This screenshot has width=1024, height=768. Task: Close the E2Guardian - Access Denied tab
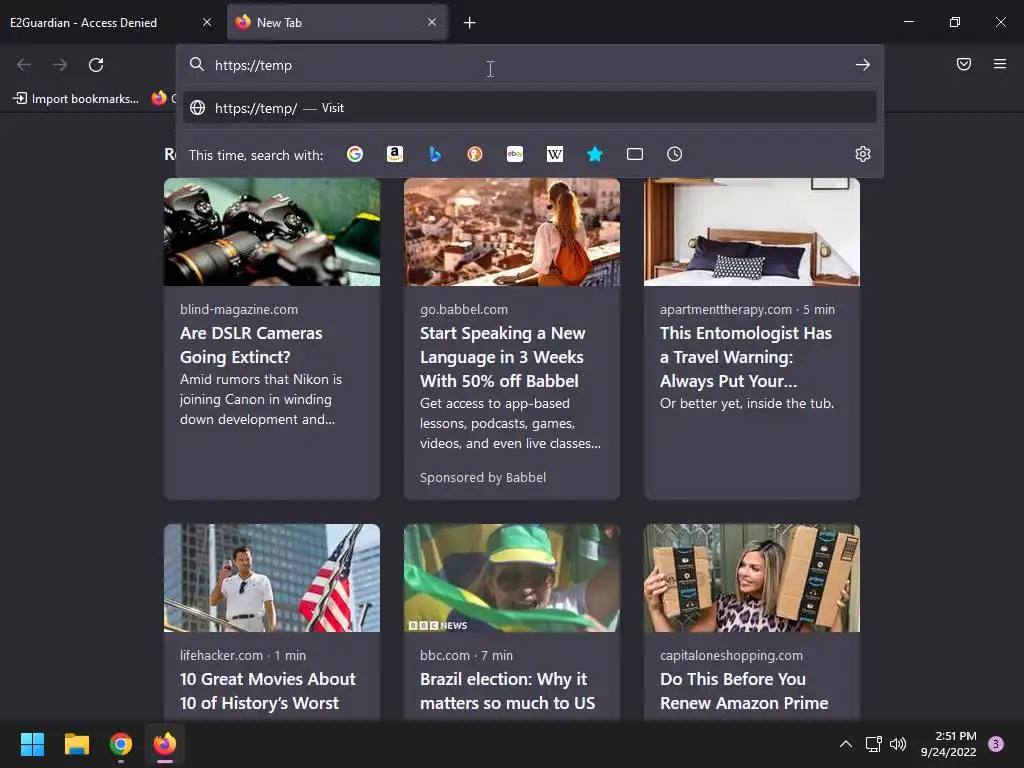click(x=207, y=22)
